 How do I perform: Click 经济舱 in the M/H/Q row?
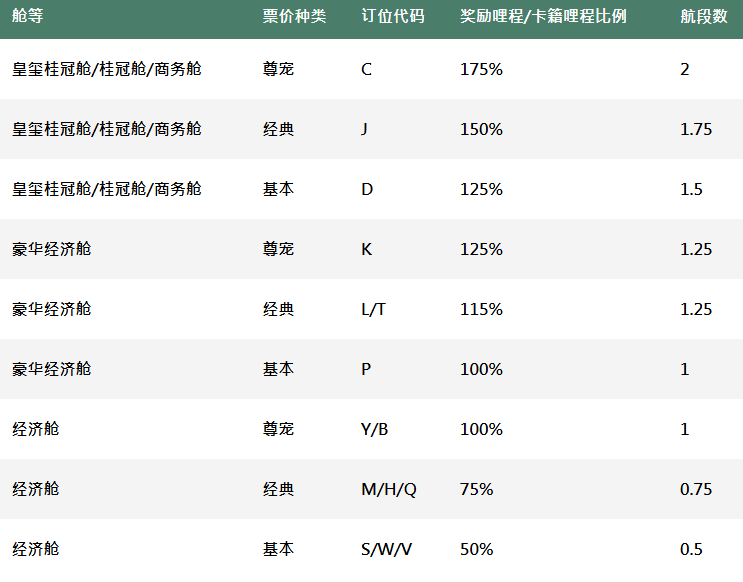[x=36, y=489]
